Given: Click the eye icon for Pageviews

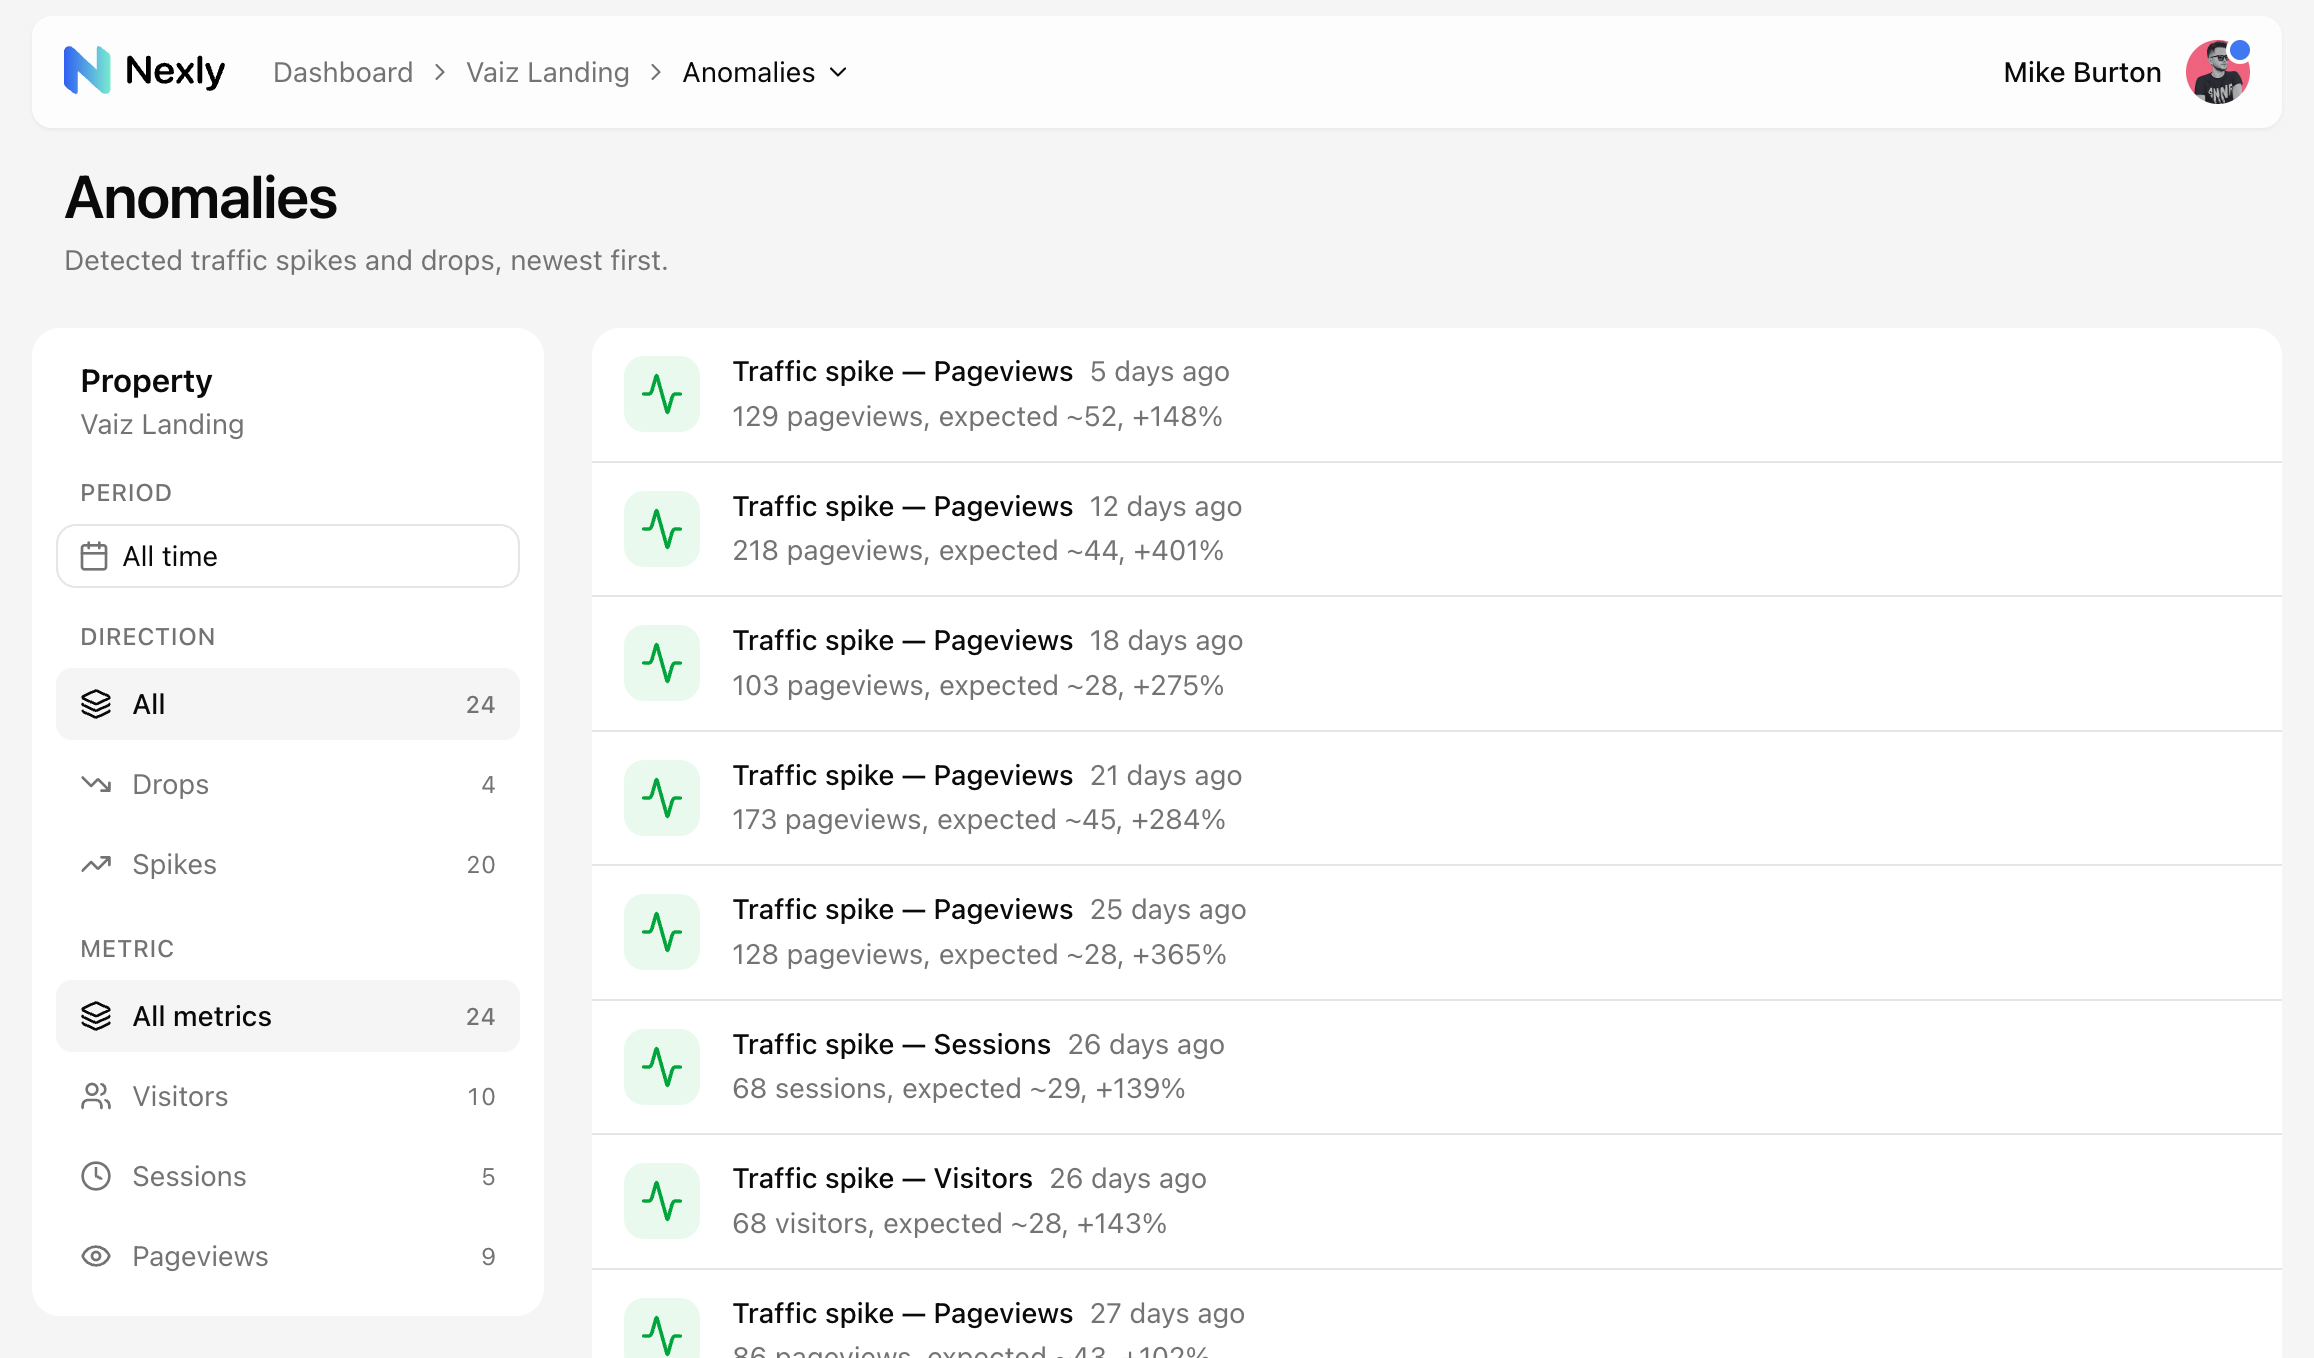Looking at the screenshot, I should click(x=96, y=1256).
